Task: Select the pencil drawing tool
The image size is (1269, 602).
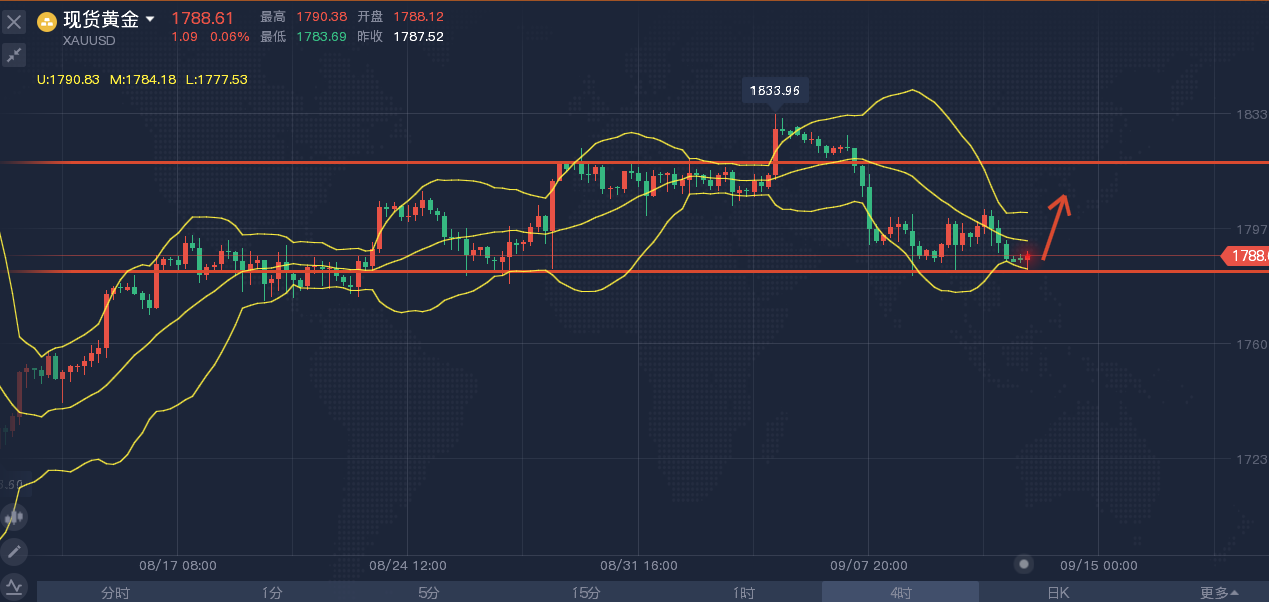Action: point(14,551)
